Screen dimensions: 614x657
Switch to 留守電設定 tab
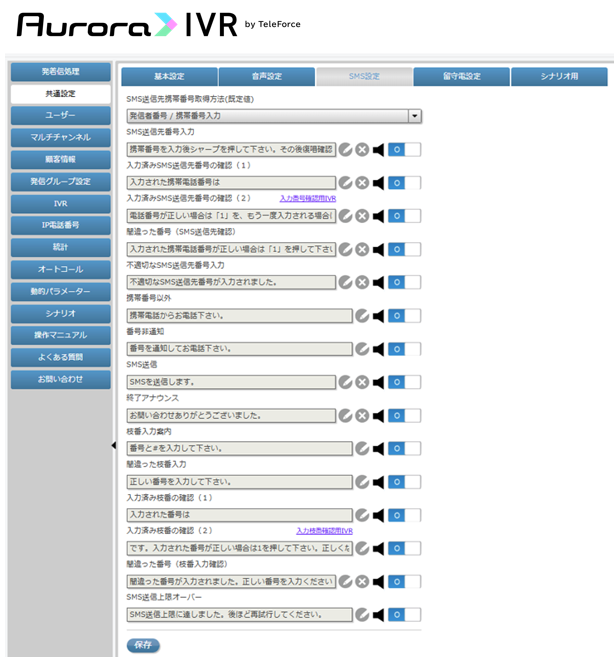coord(461,77)
